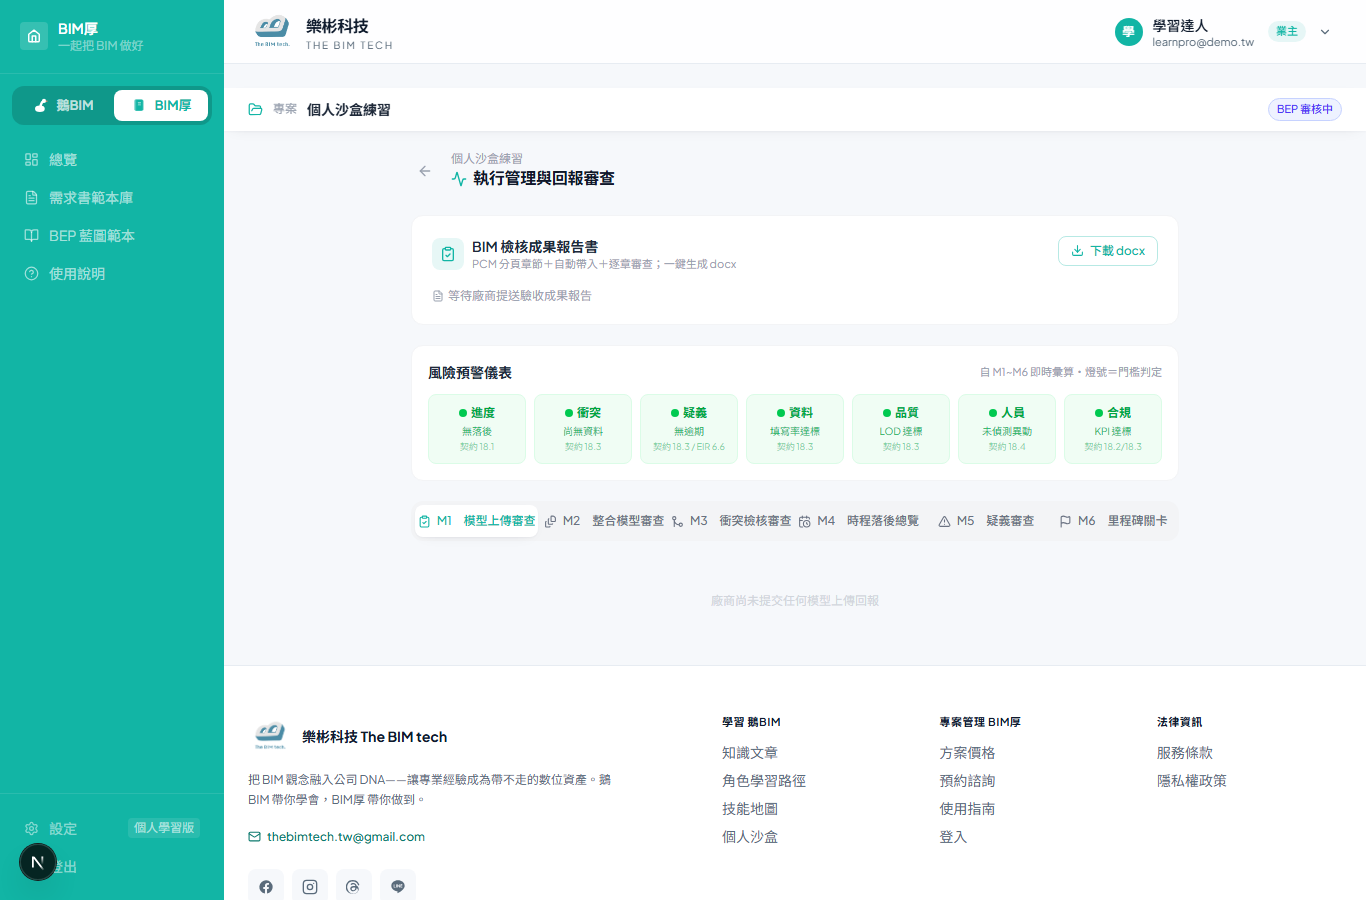Click the flag icon on M6 tab
Screen dimensions: 1366x900
pos(1065,521)
